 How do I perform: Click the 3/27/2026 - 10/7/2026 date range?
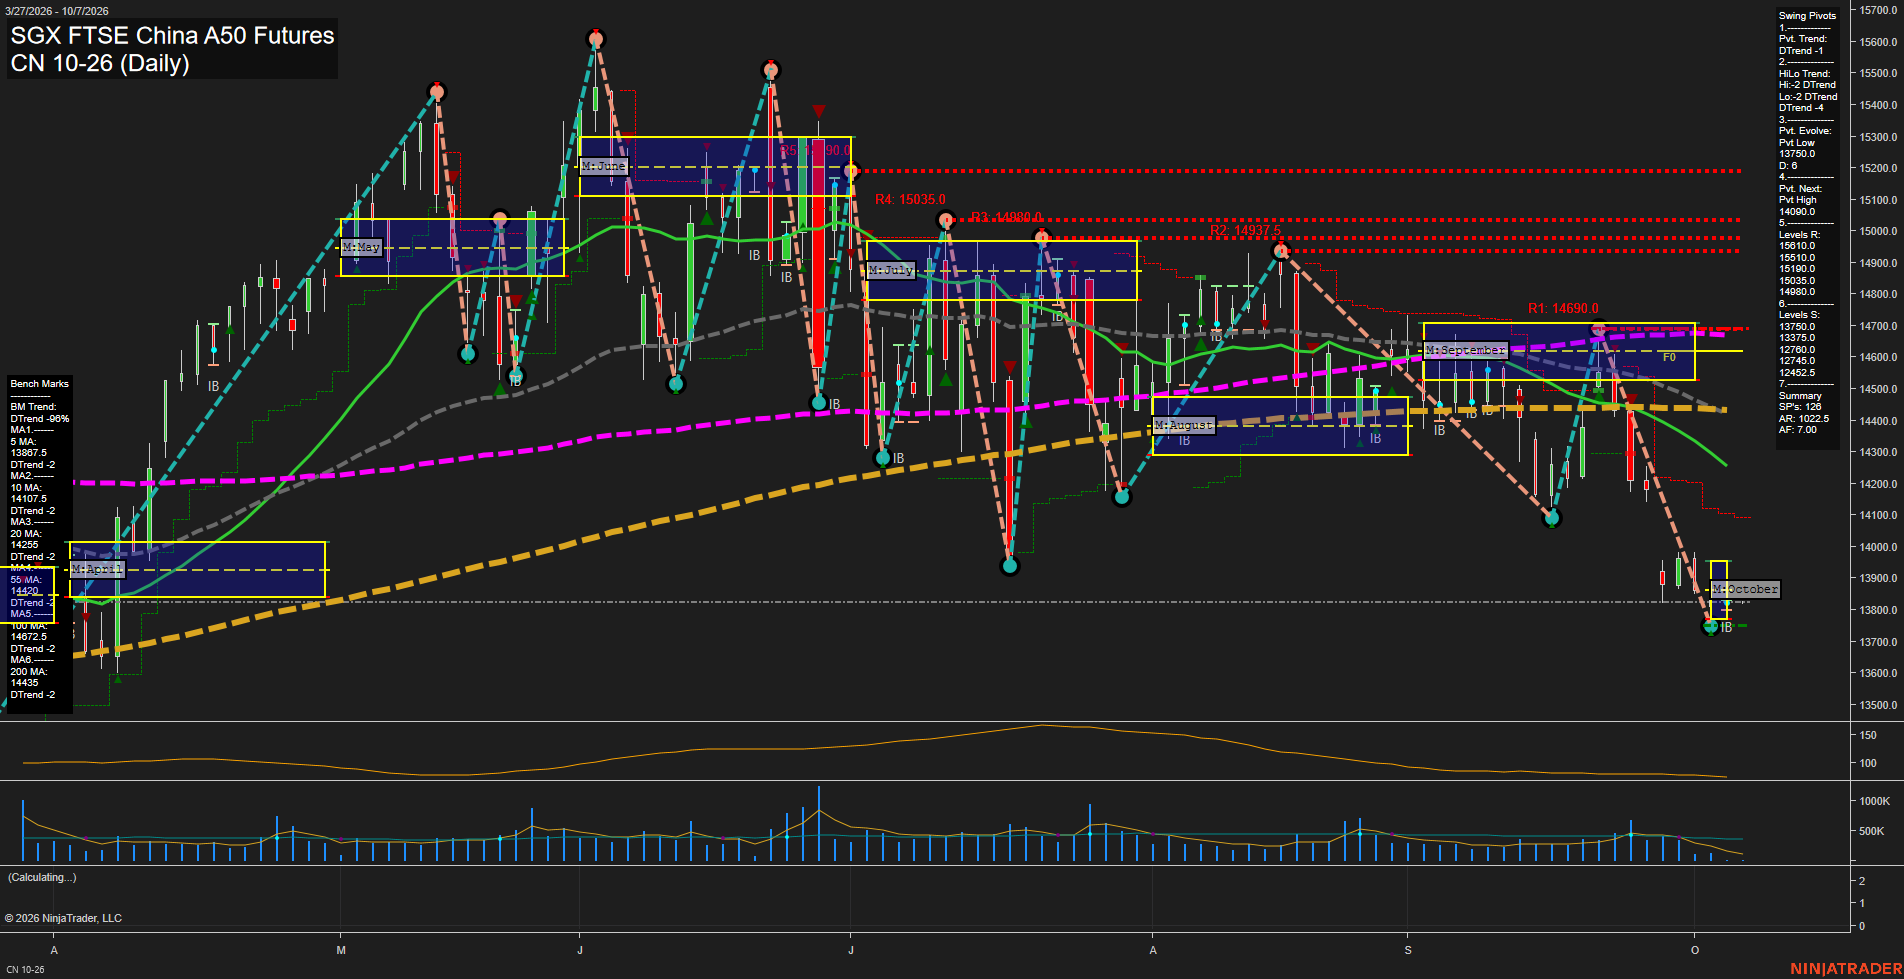point(57,11)
